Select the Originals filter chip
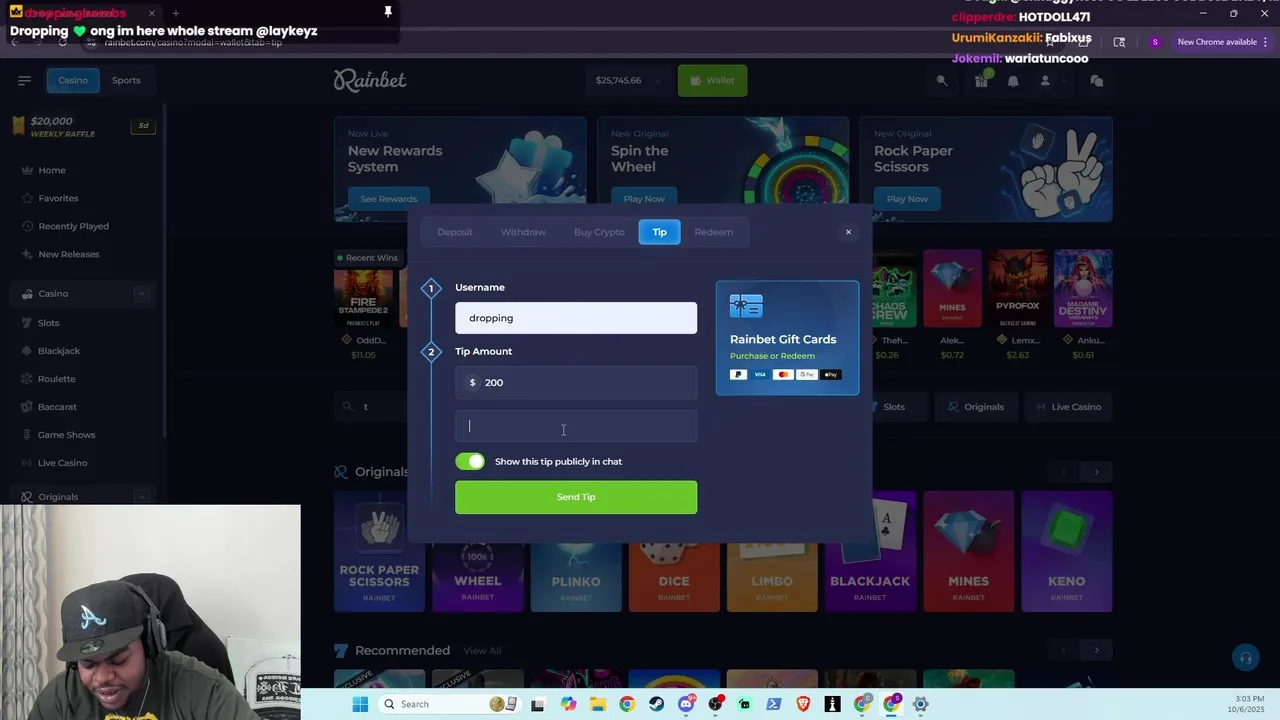The width and height of the screenshot is (1280, 720). click(975, 407)
